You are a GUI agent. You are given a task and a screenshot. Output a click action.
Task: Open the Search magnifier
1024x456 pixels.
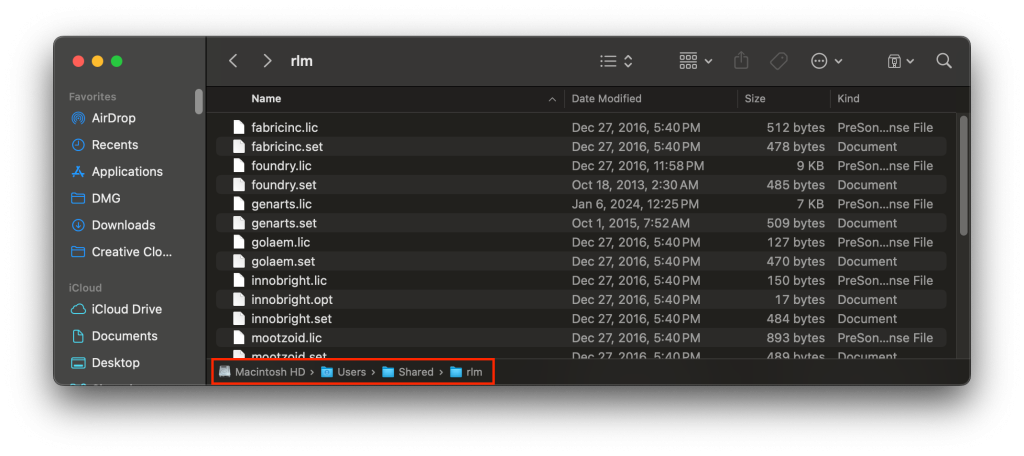coord(943,61)
